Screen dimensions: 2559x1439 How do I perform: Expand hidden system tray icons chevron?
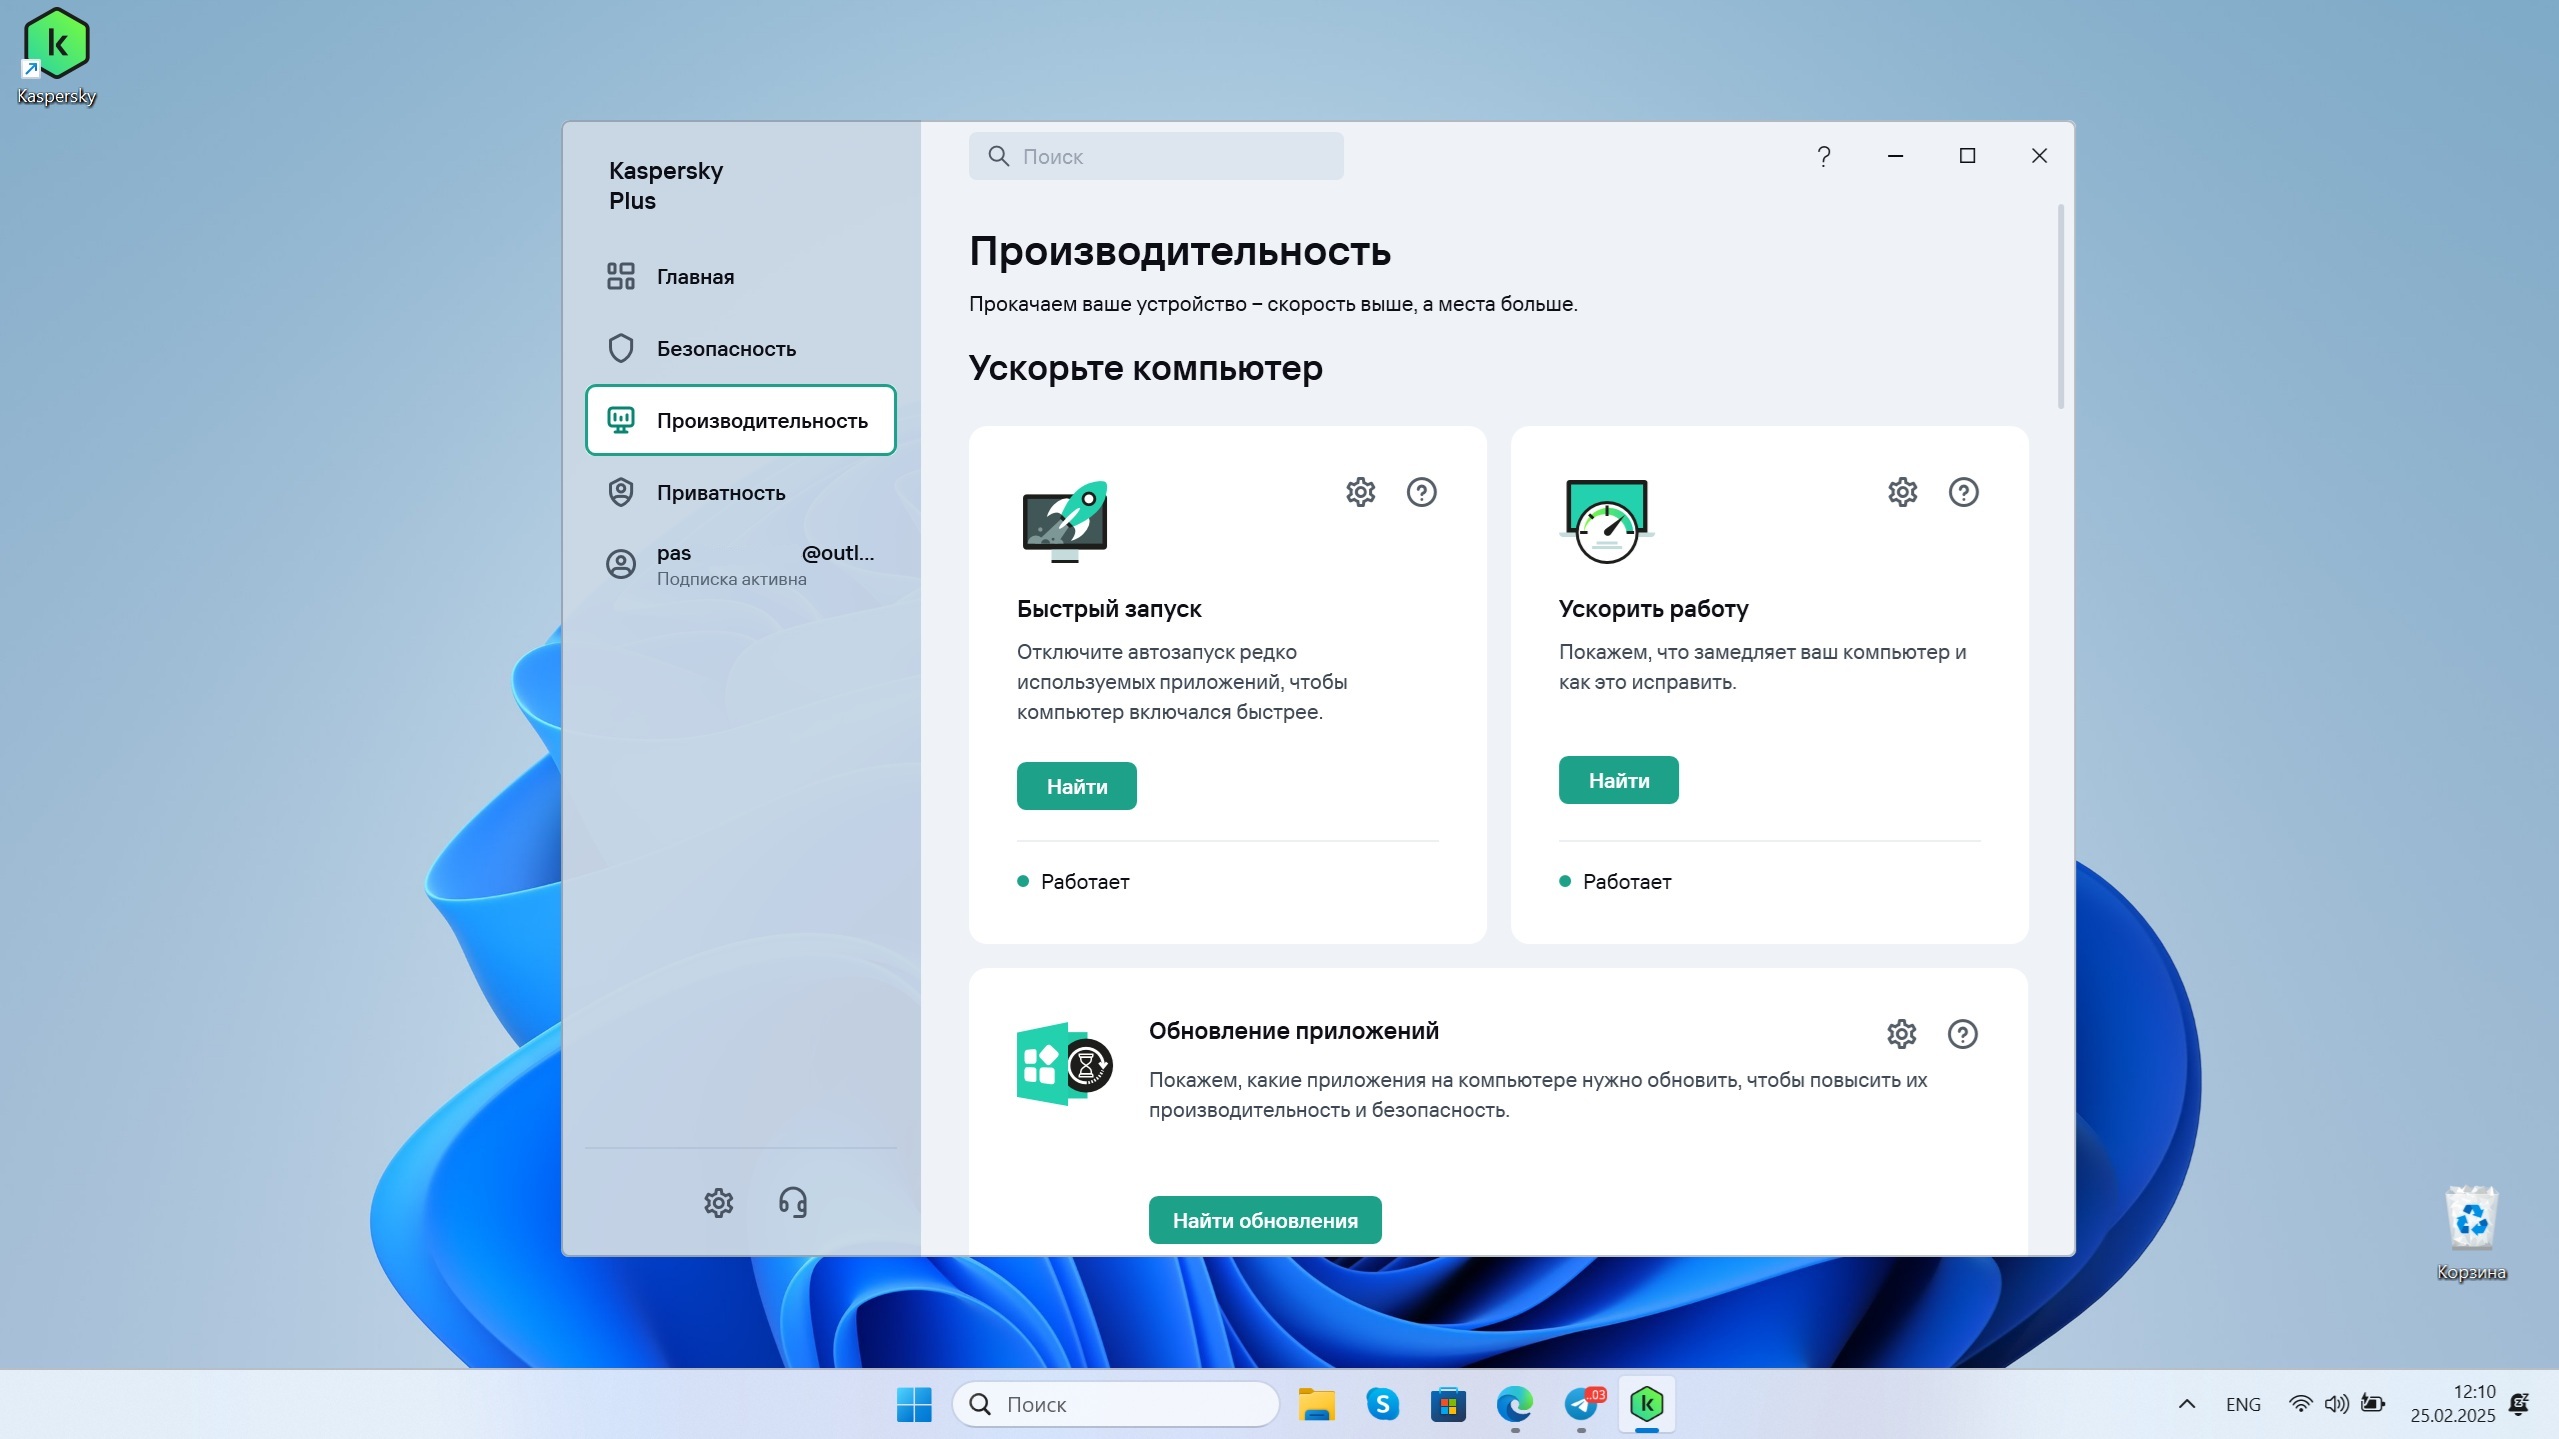tap(2186, 1404)
